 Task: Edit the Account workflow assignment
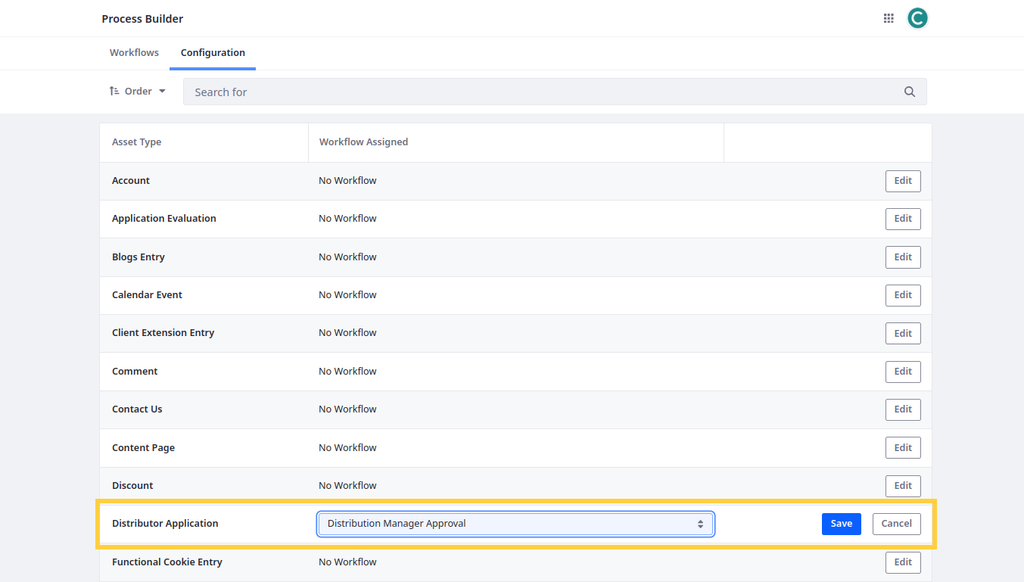[x=902, y=181]
